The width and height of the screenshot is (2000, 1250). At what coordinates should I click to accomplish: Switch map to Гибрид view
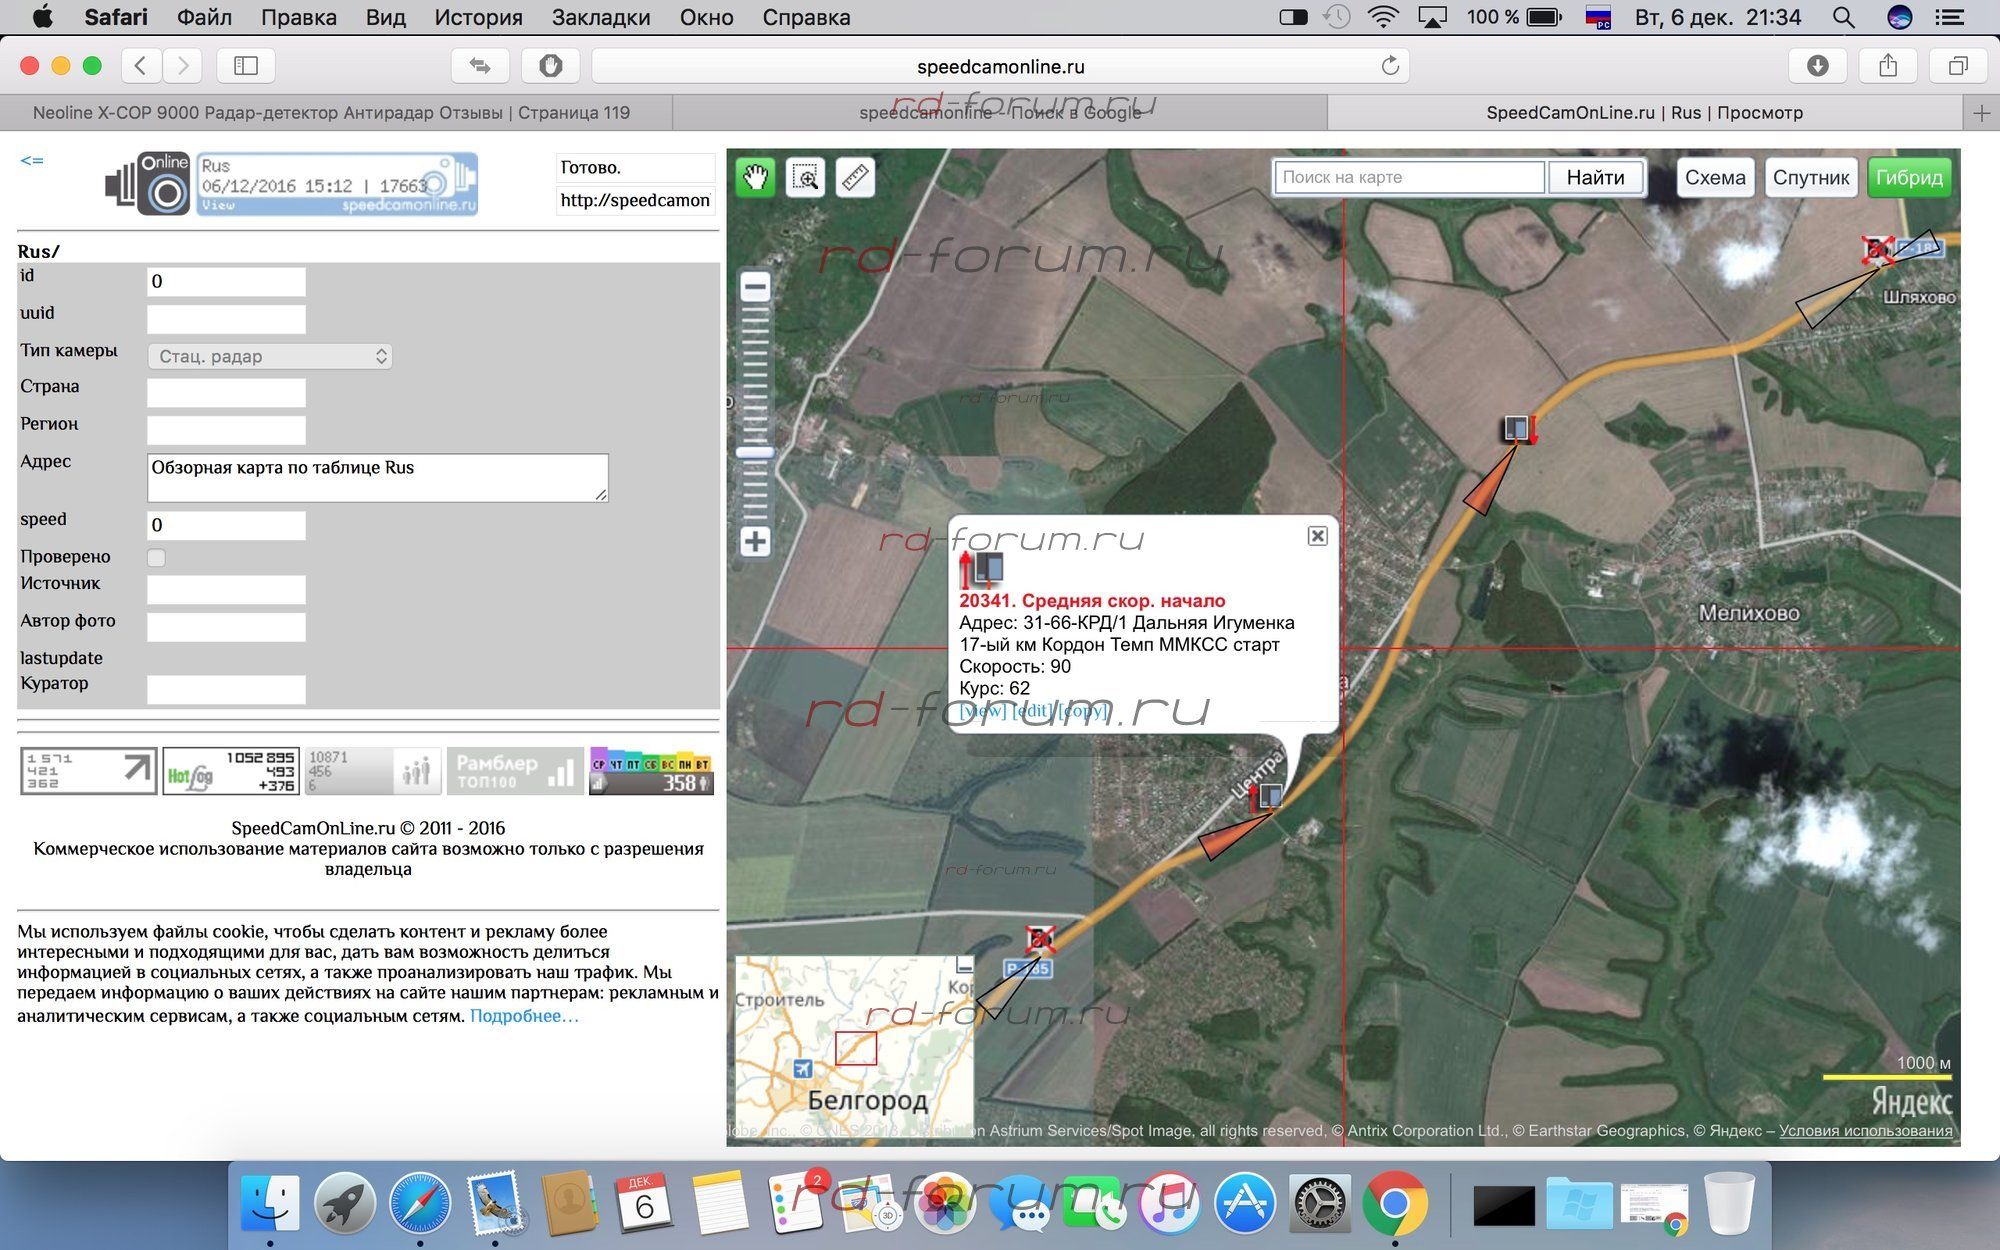coord(1909,178)
